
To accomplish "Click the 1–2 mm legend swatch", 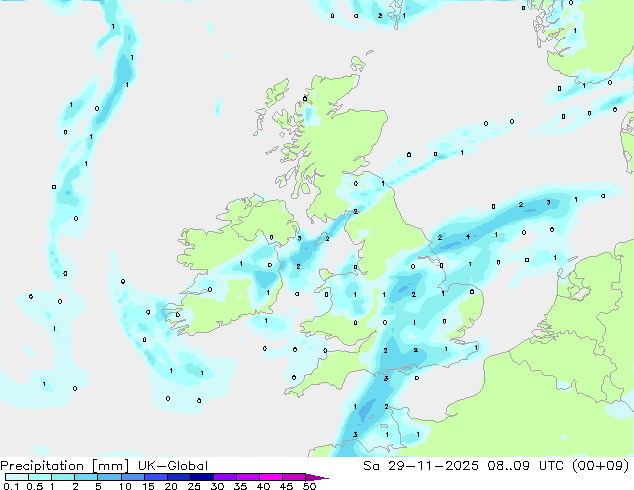I will click(63, 477).
